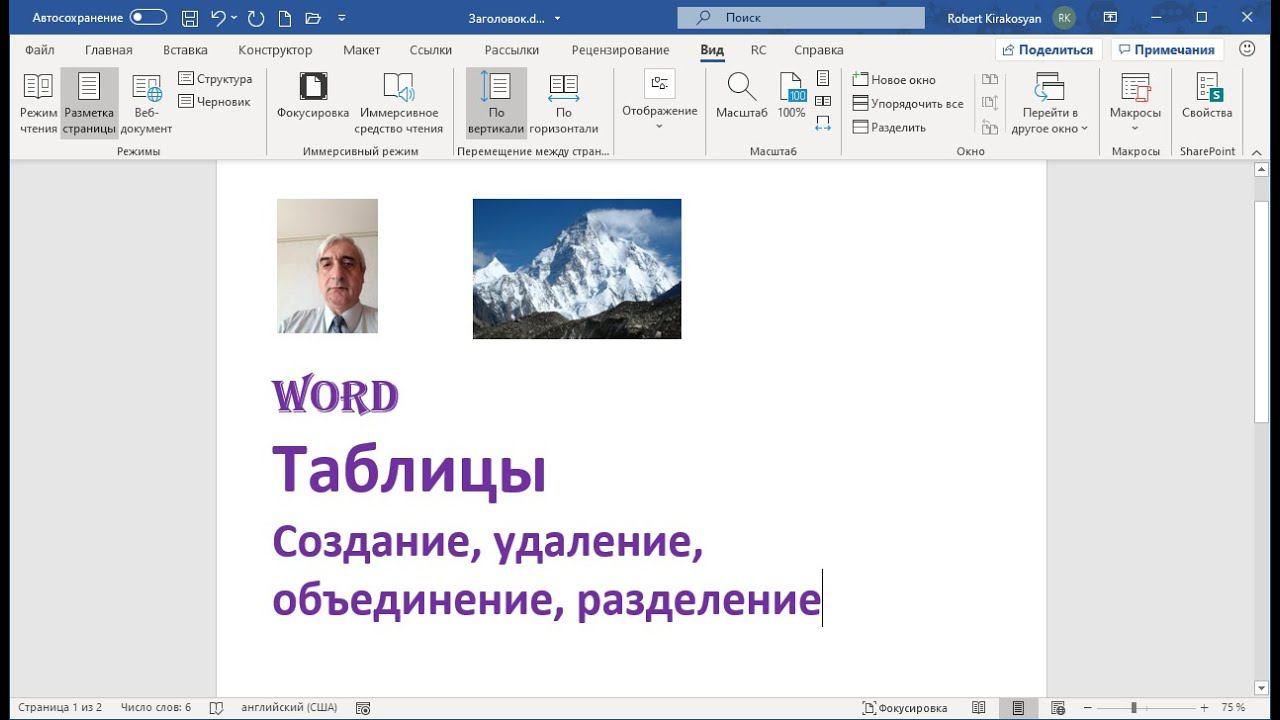The image size is (1280, 720).
Task: Open word count Число слов: 6
Action: point(155,708)
